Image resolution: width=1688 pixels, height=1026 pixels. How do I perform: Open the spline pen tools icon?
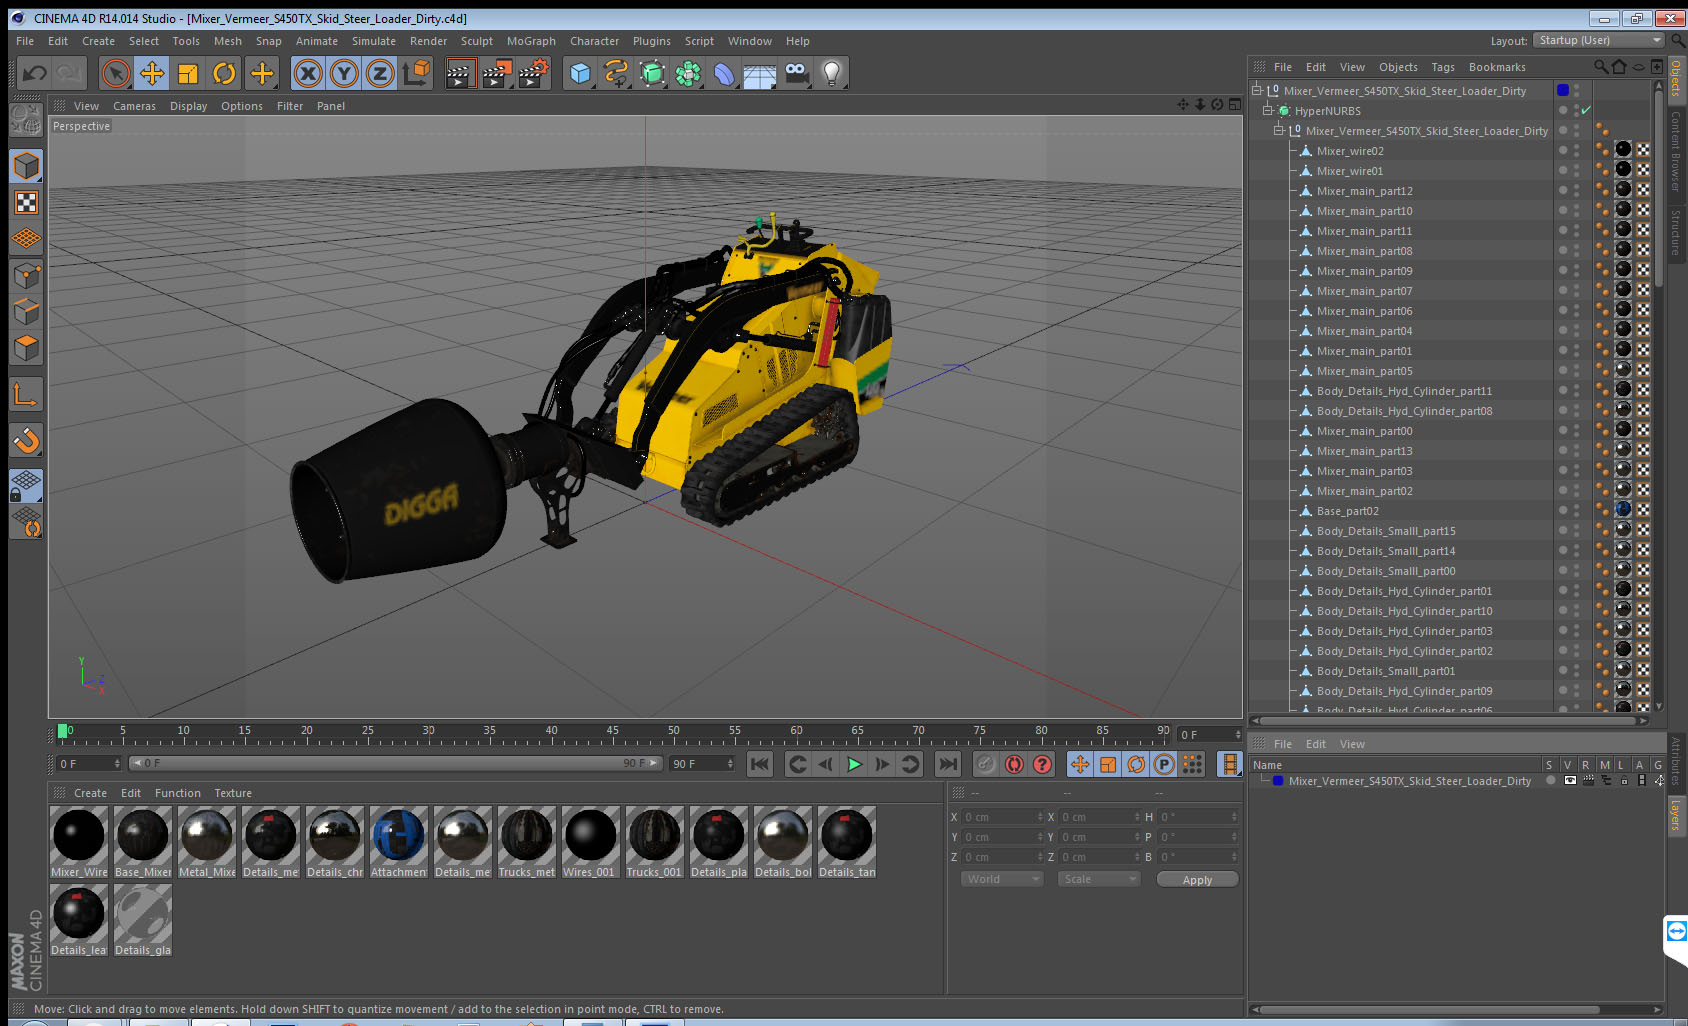616,73
